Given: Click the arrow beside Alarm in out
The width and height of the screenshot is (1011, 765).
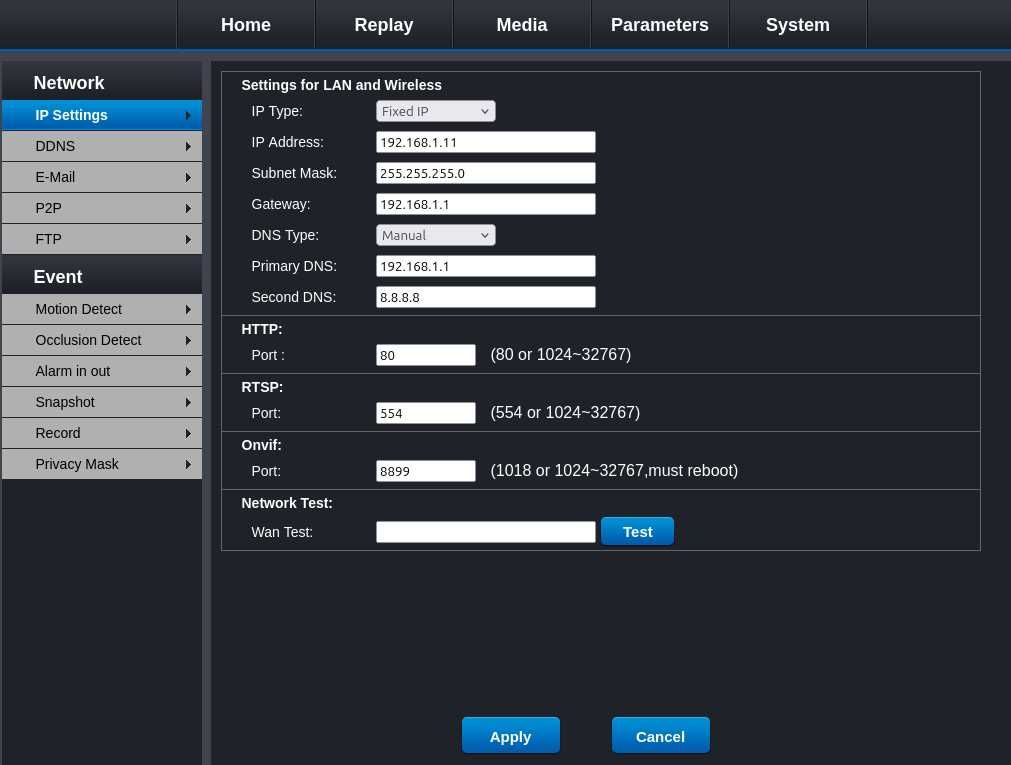Looking at the screenshot, I should coord(188,372).
